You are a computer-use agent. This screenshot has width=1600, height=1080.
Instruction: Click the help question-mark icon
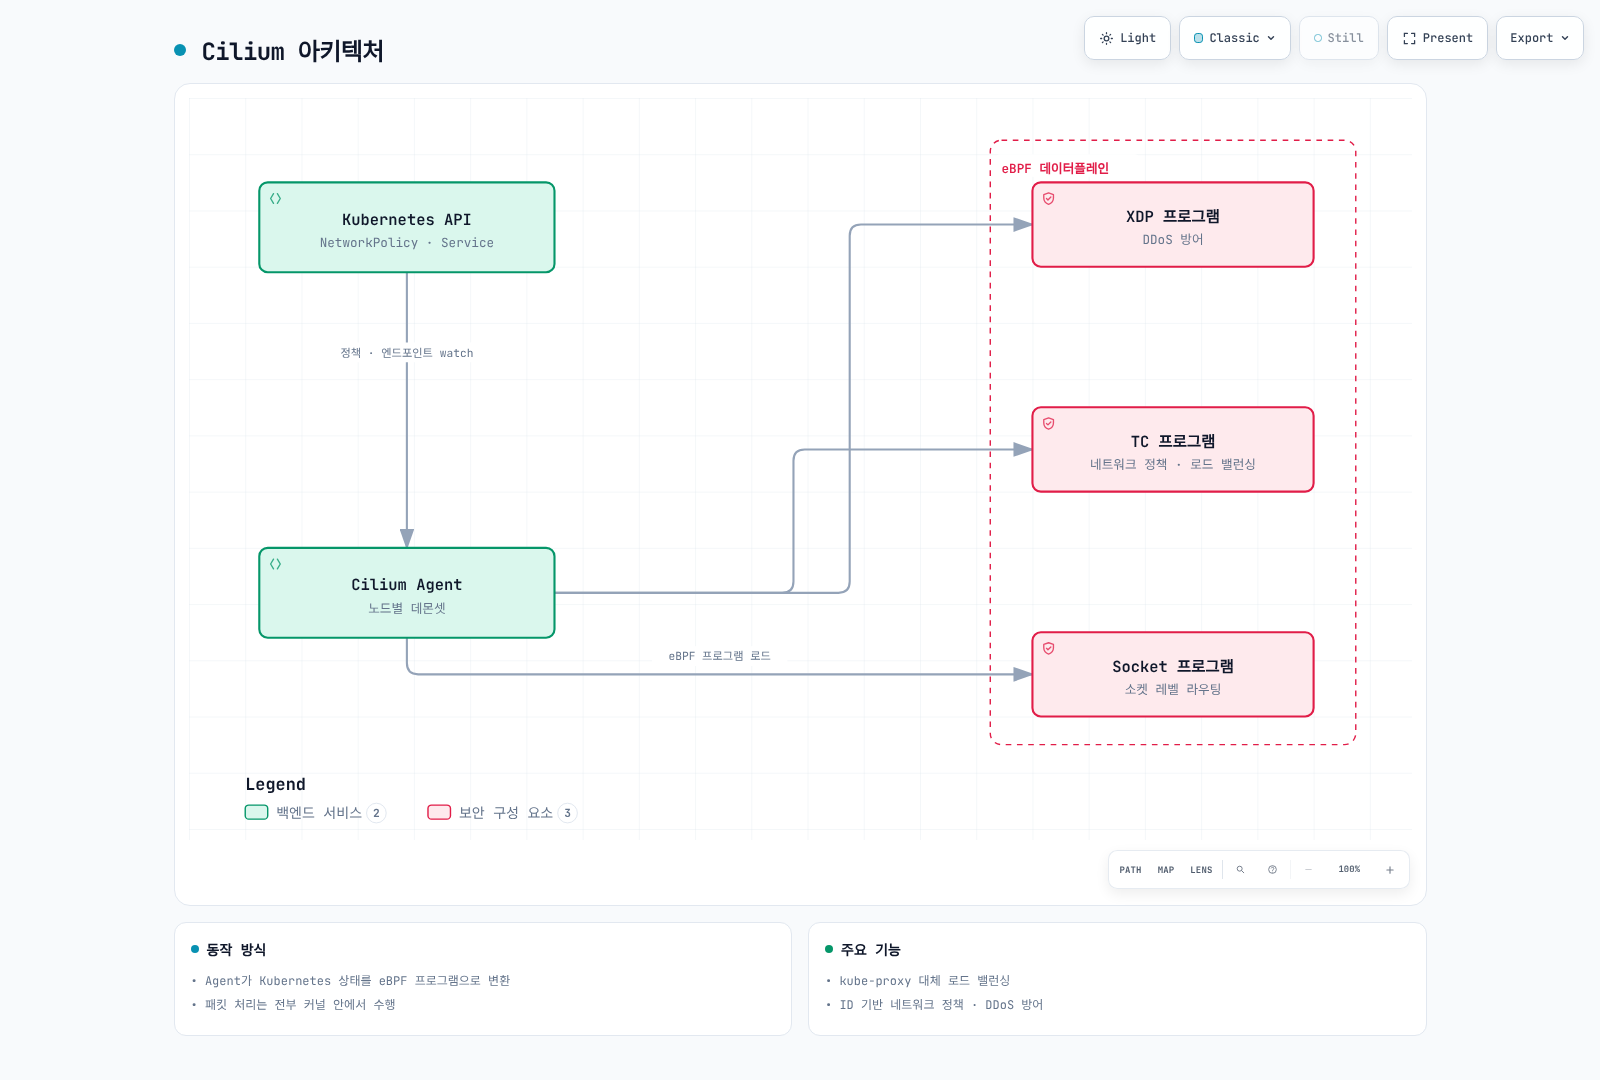pyautogui.click(x=1272, y=870)
